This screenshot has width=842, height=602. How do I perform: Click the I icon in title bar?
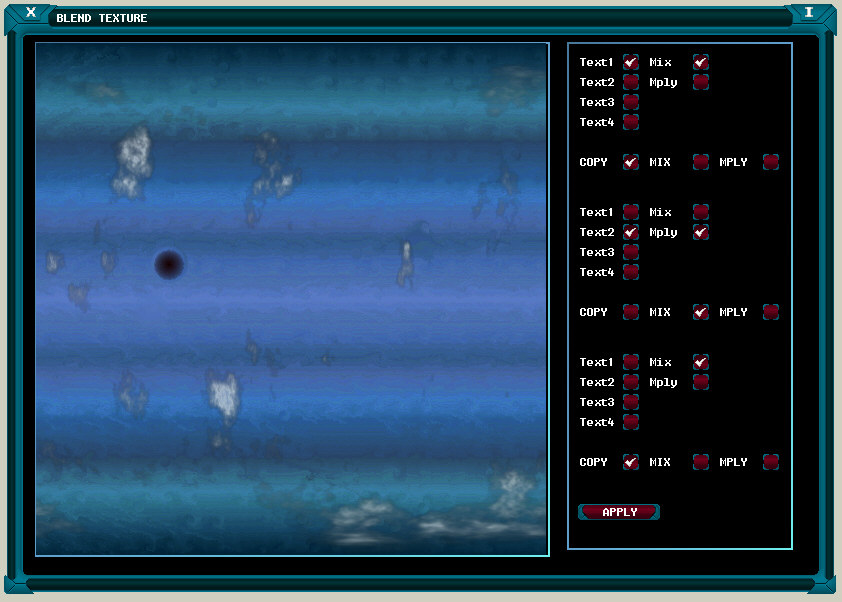point(809,13)
